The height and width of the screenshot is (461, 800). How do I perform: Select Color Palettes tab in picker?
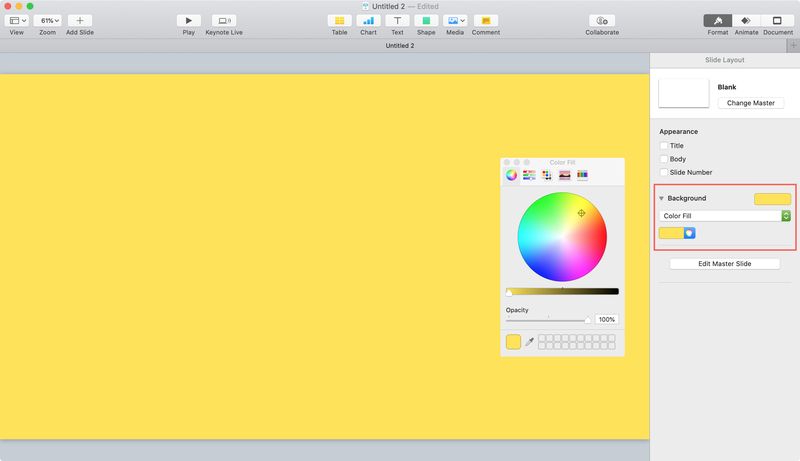pos(546,175)
